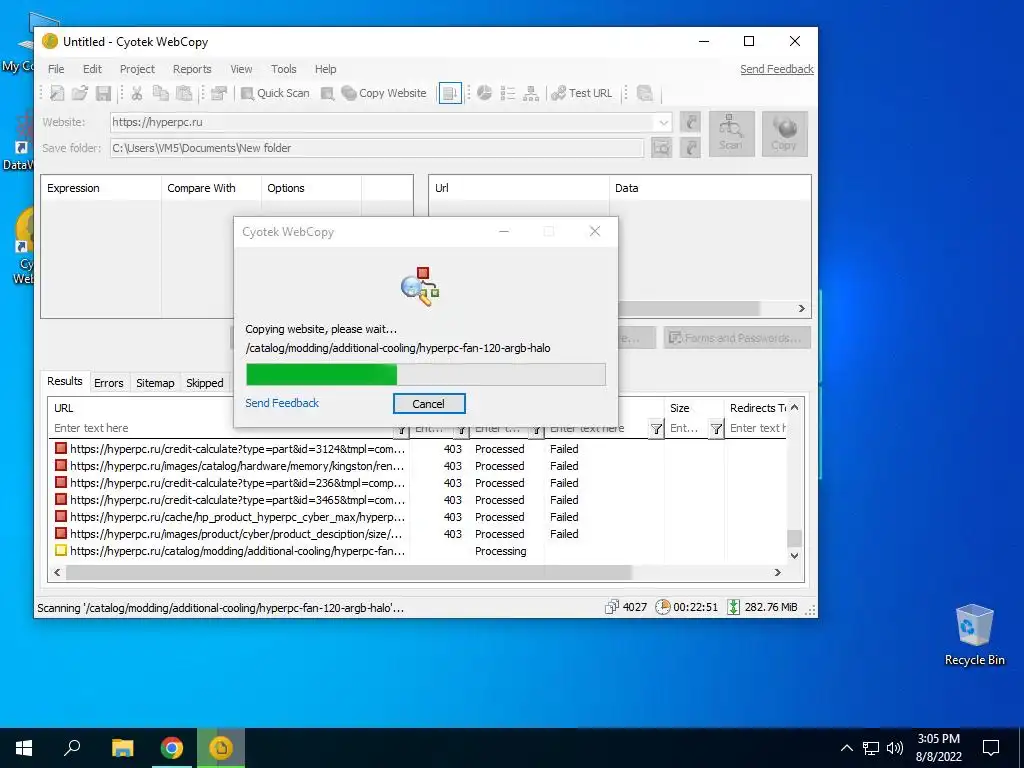Click the results scroll-down arrow
The image size is (1024, 768).
click(794, 556)
